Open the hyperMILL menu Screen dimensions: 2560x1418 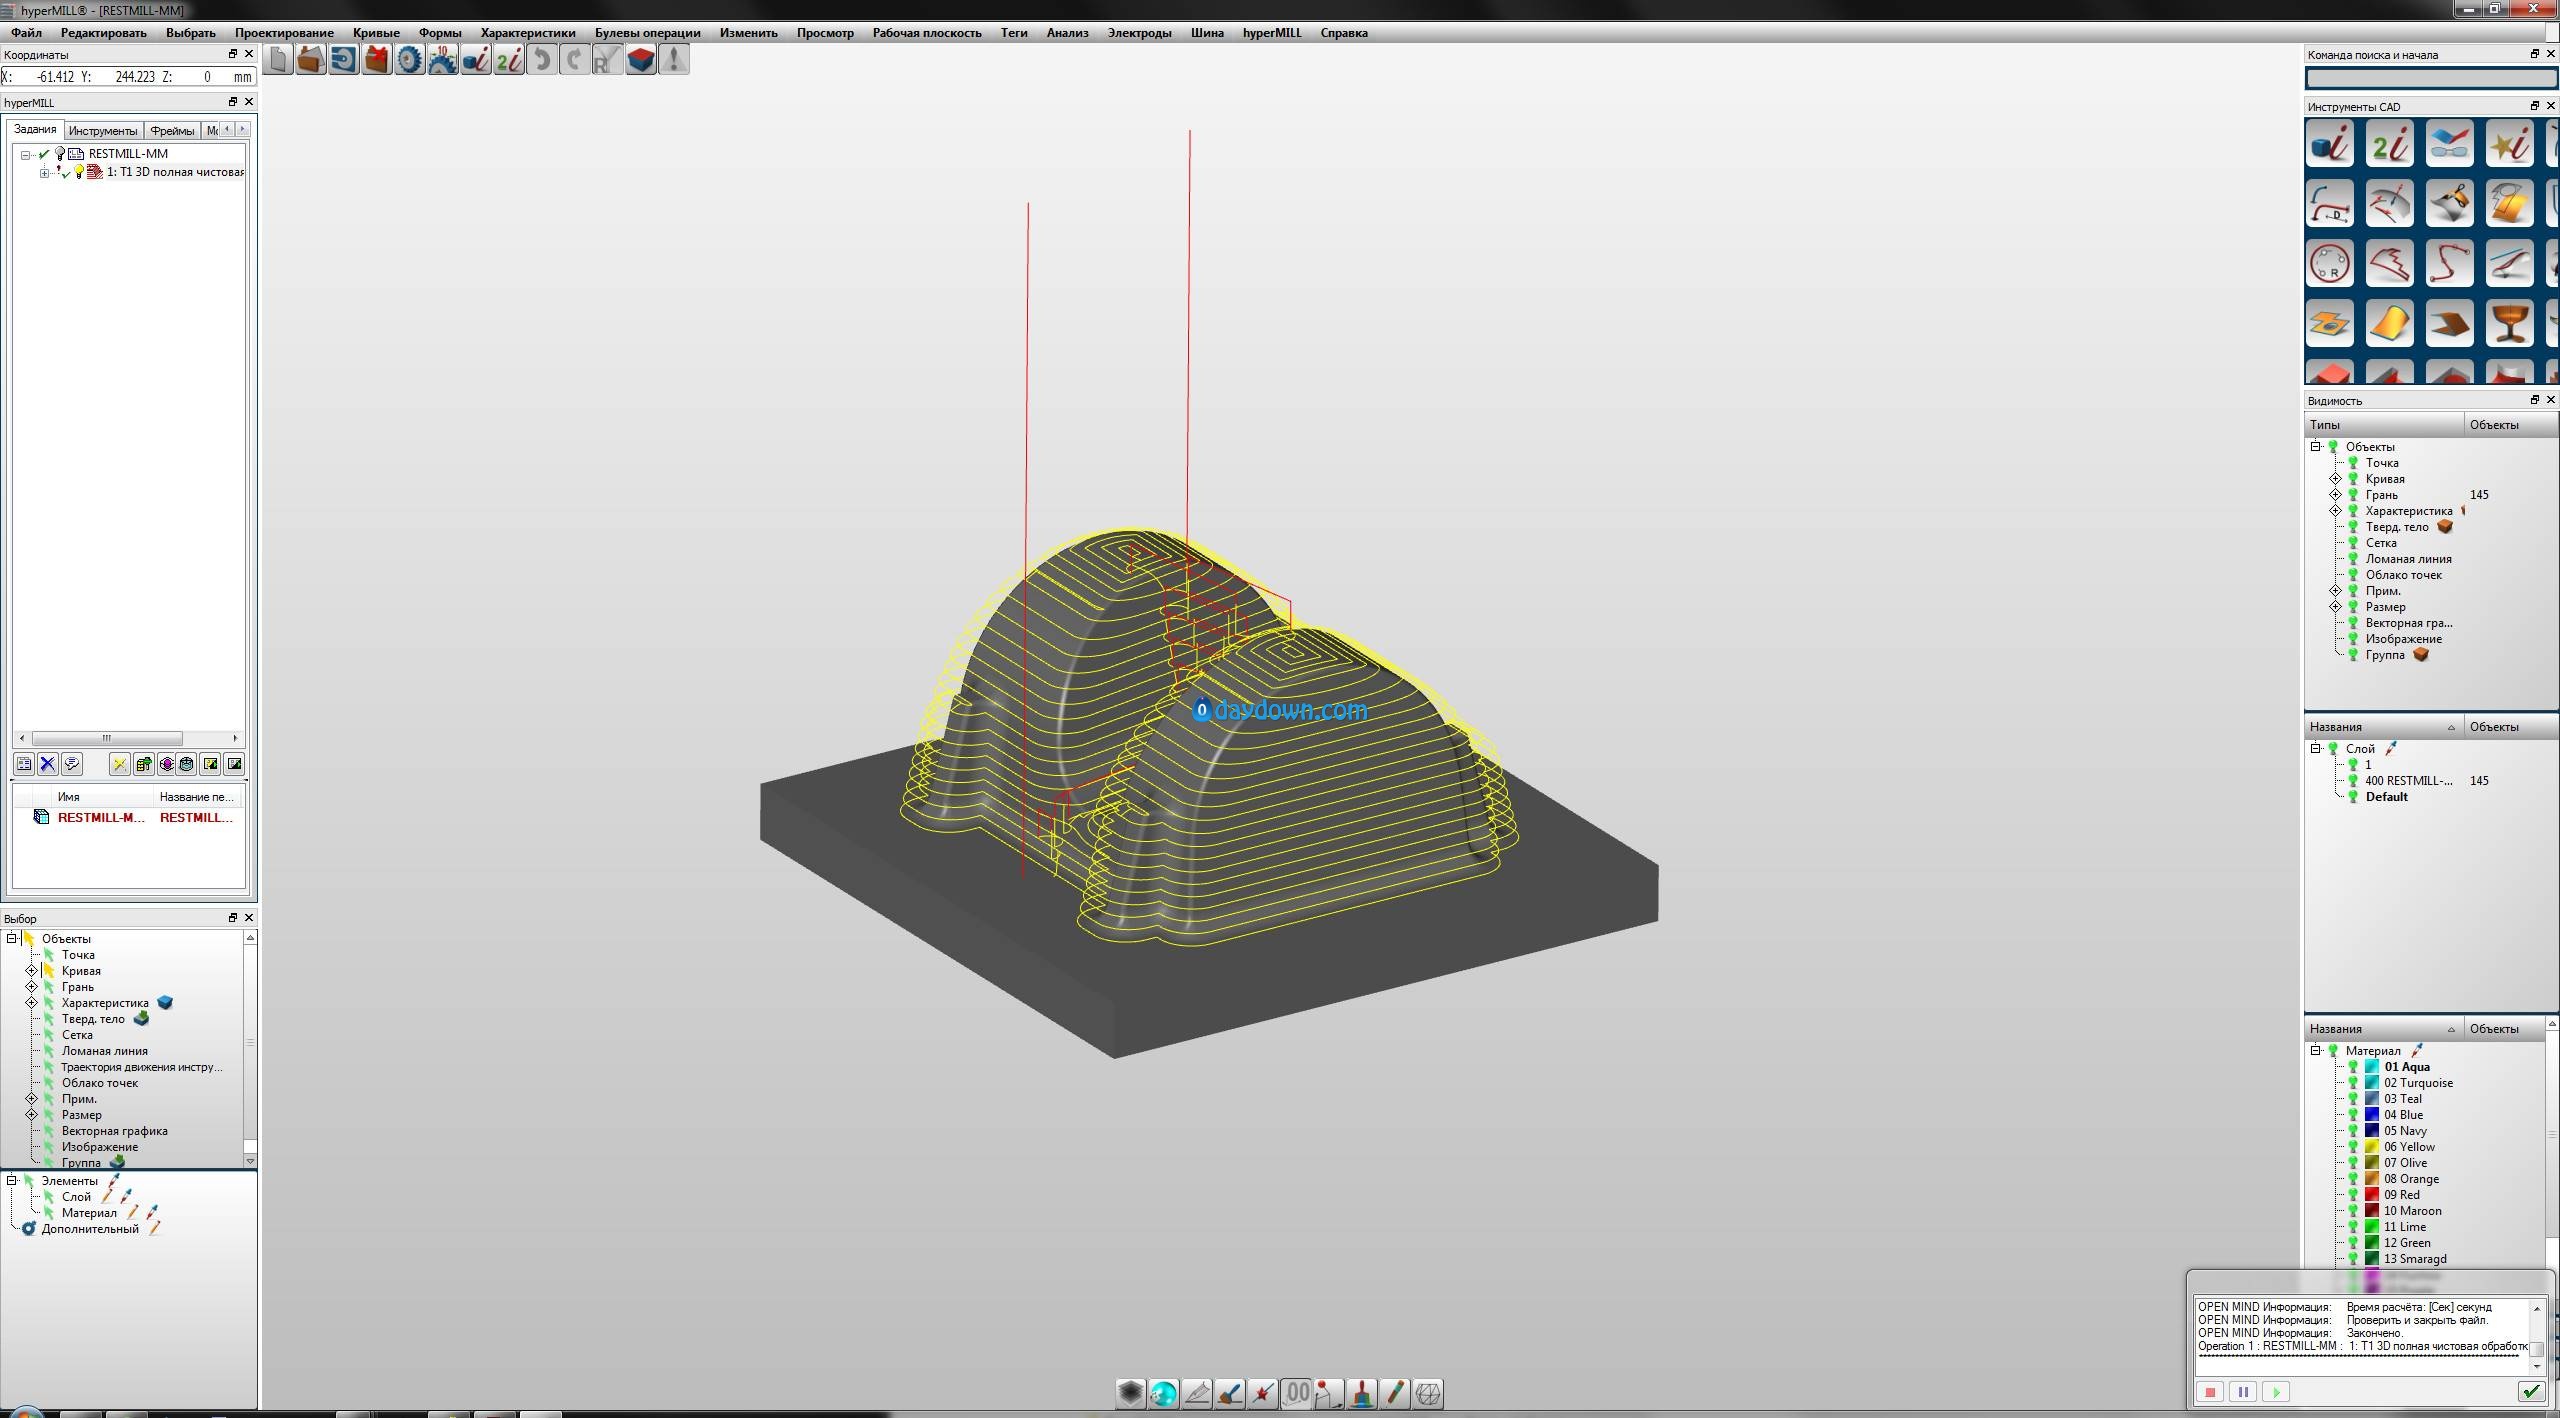pos(1272,33)
